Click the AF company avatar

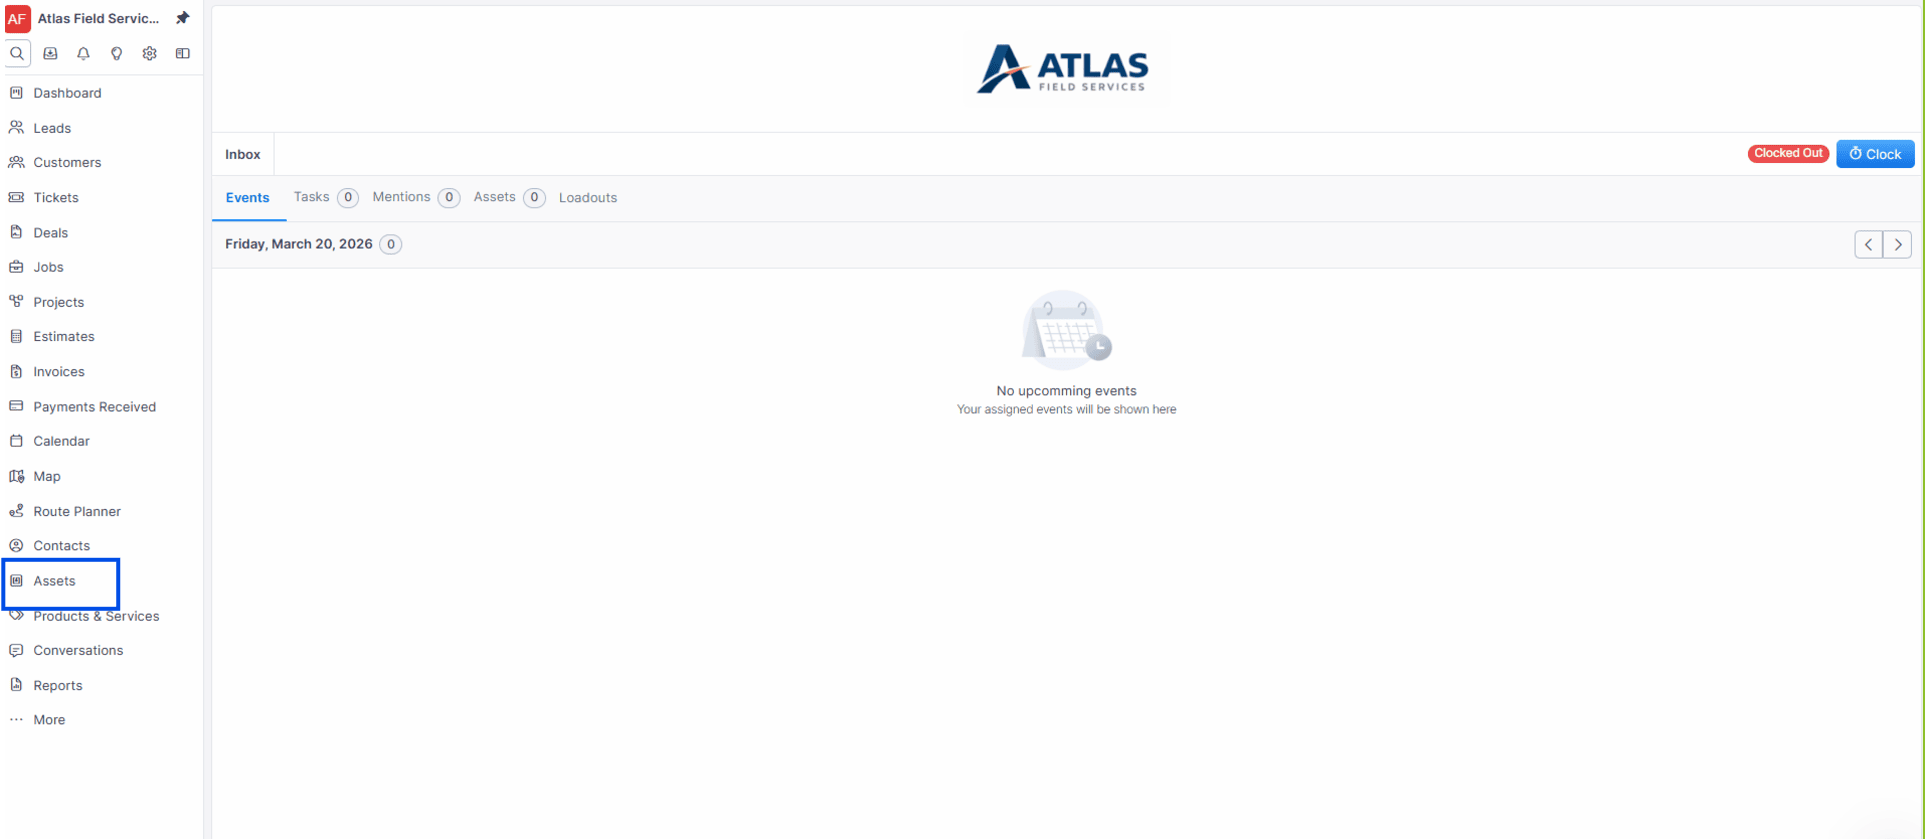coord(17,18)
